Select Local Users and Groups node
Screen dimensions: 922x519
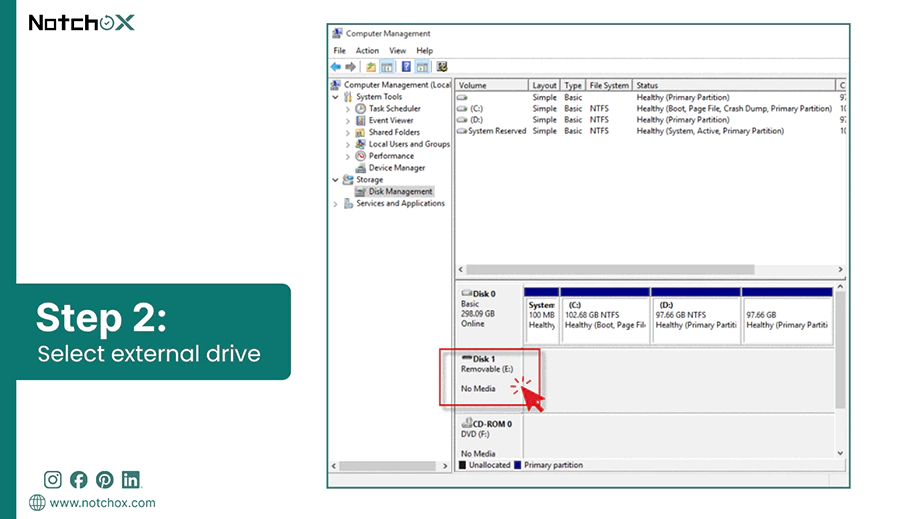point(409,144)
